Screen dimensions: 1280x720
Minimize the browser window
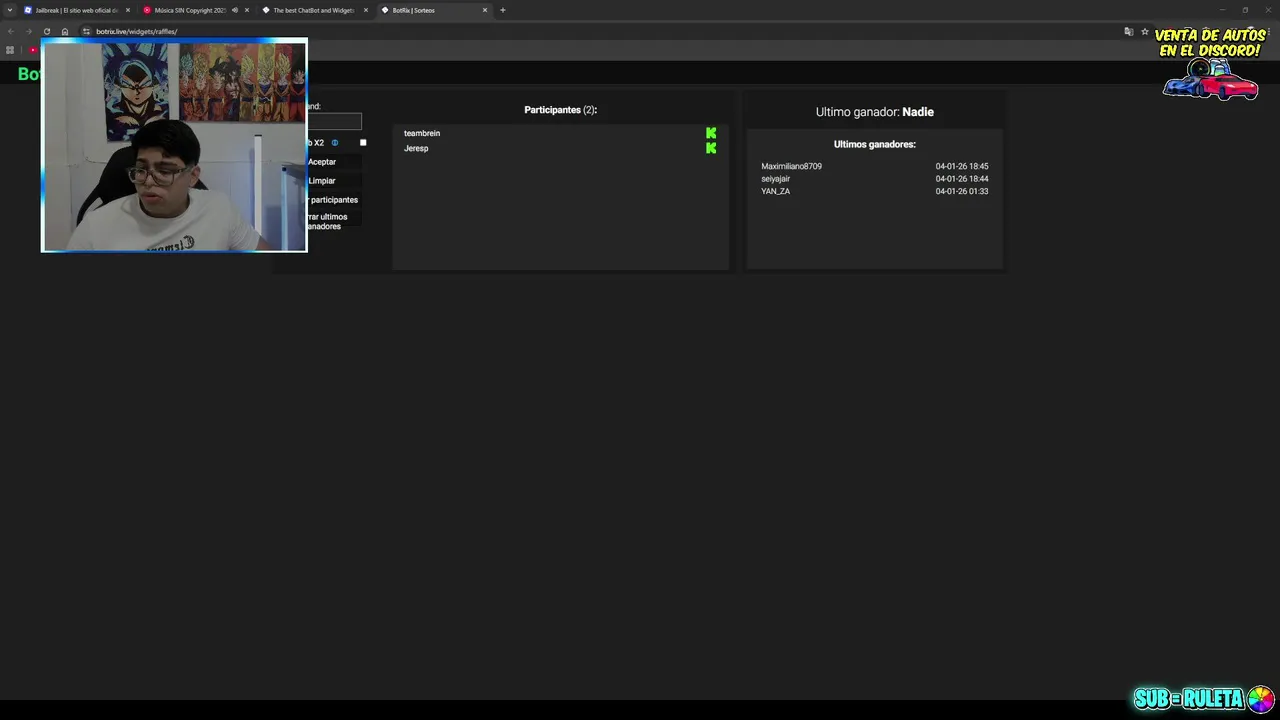coord(1222,10)
